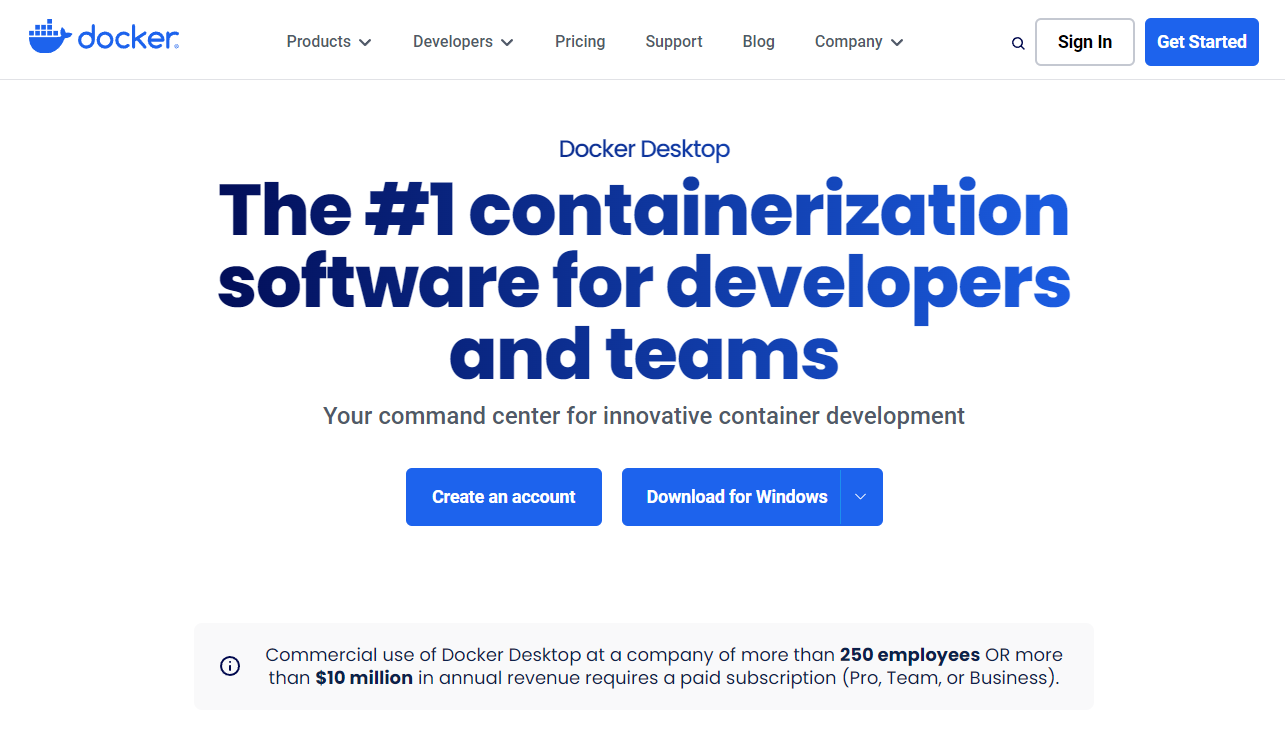
Task: Click Create an account
Action: (x=504, y=497)
